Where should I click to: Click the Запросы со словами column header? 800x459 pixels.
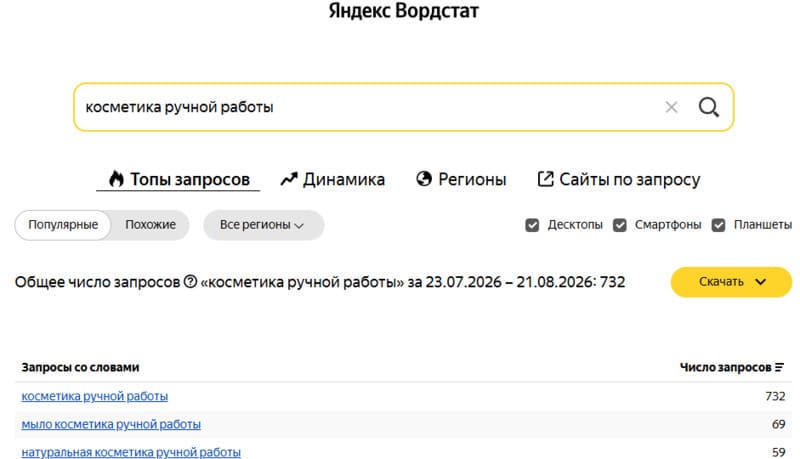pyautogui.click(x=80, y=367)
